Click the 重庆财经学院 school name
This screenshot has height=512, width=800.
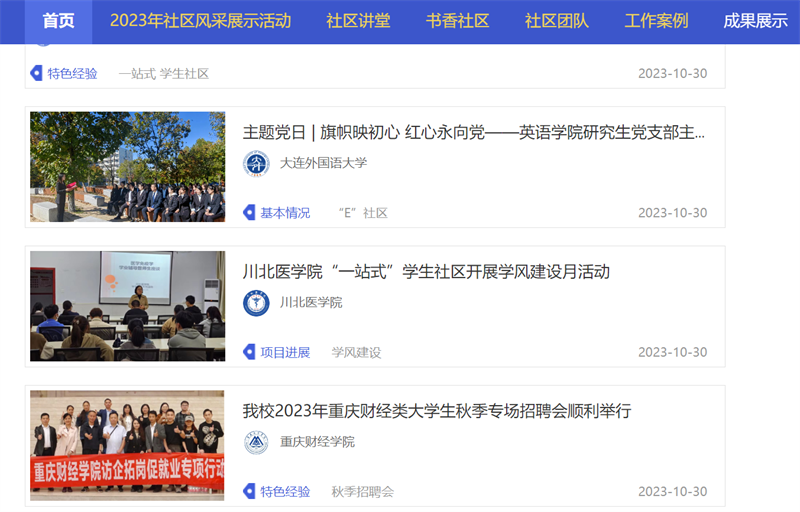317,442
